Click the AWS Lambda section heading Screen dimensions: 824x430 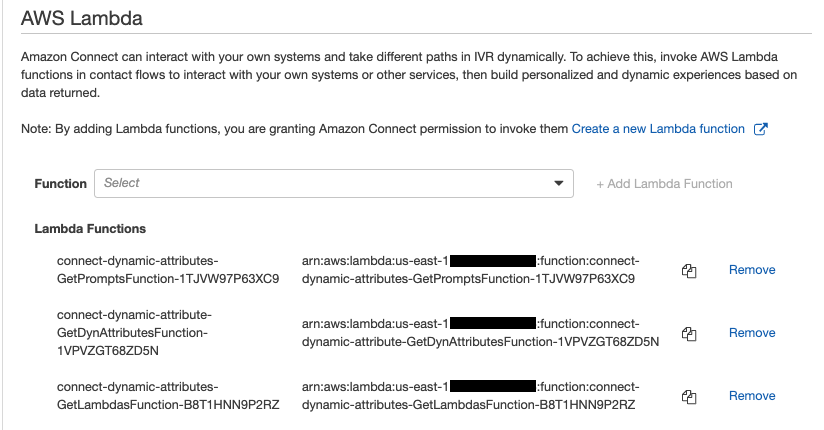click(82, 18)
